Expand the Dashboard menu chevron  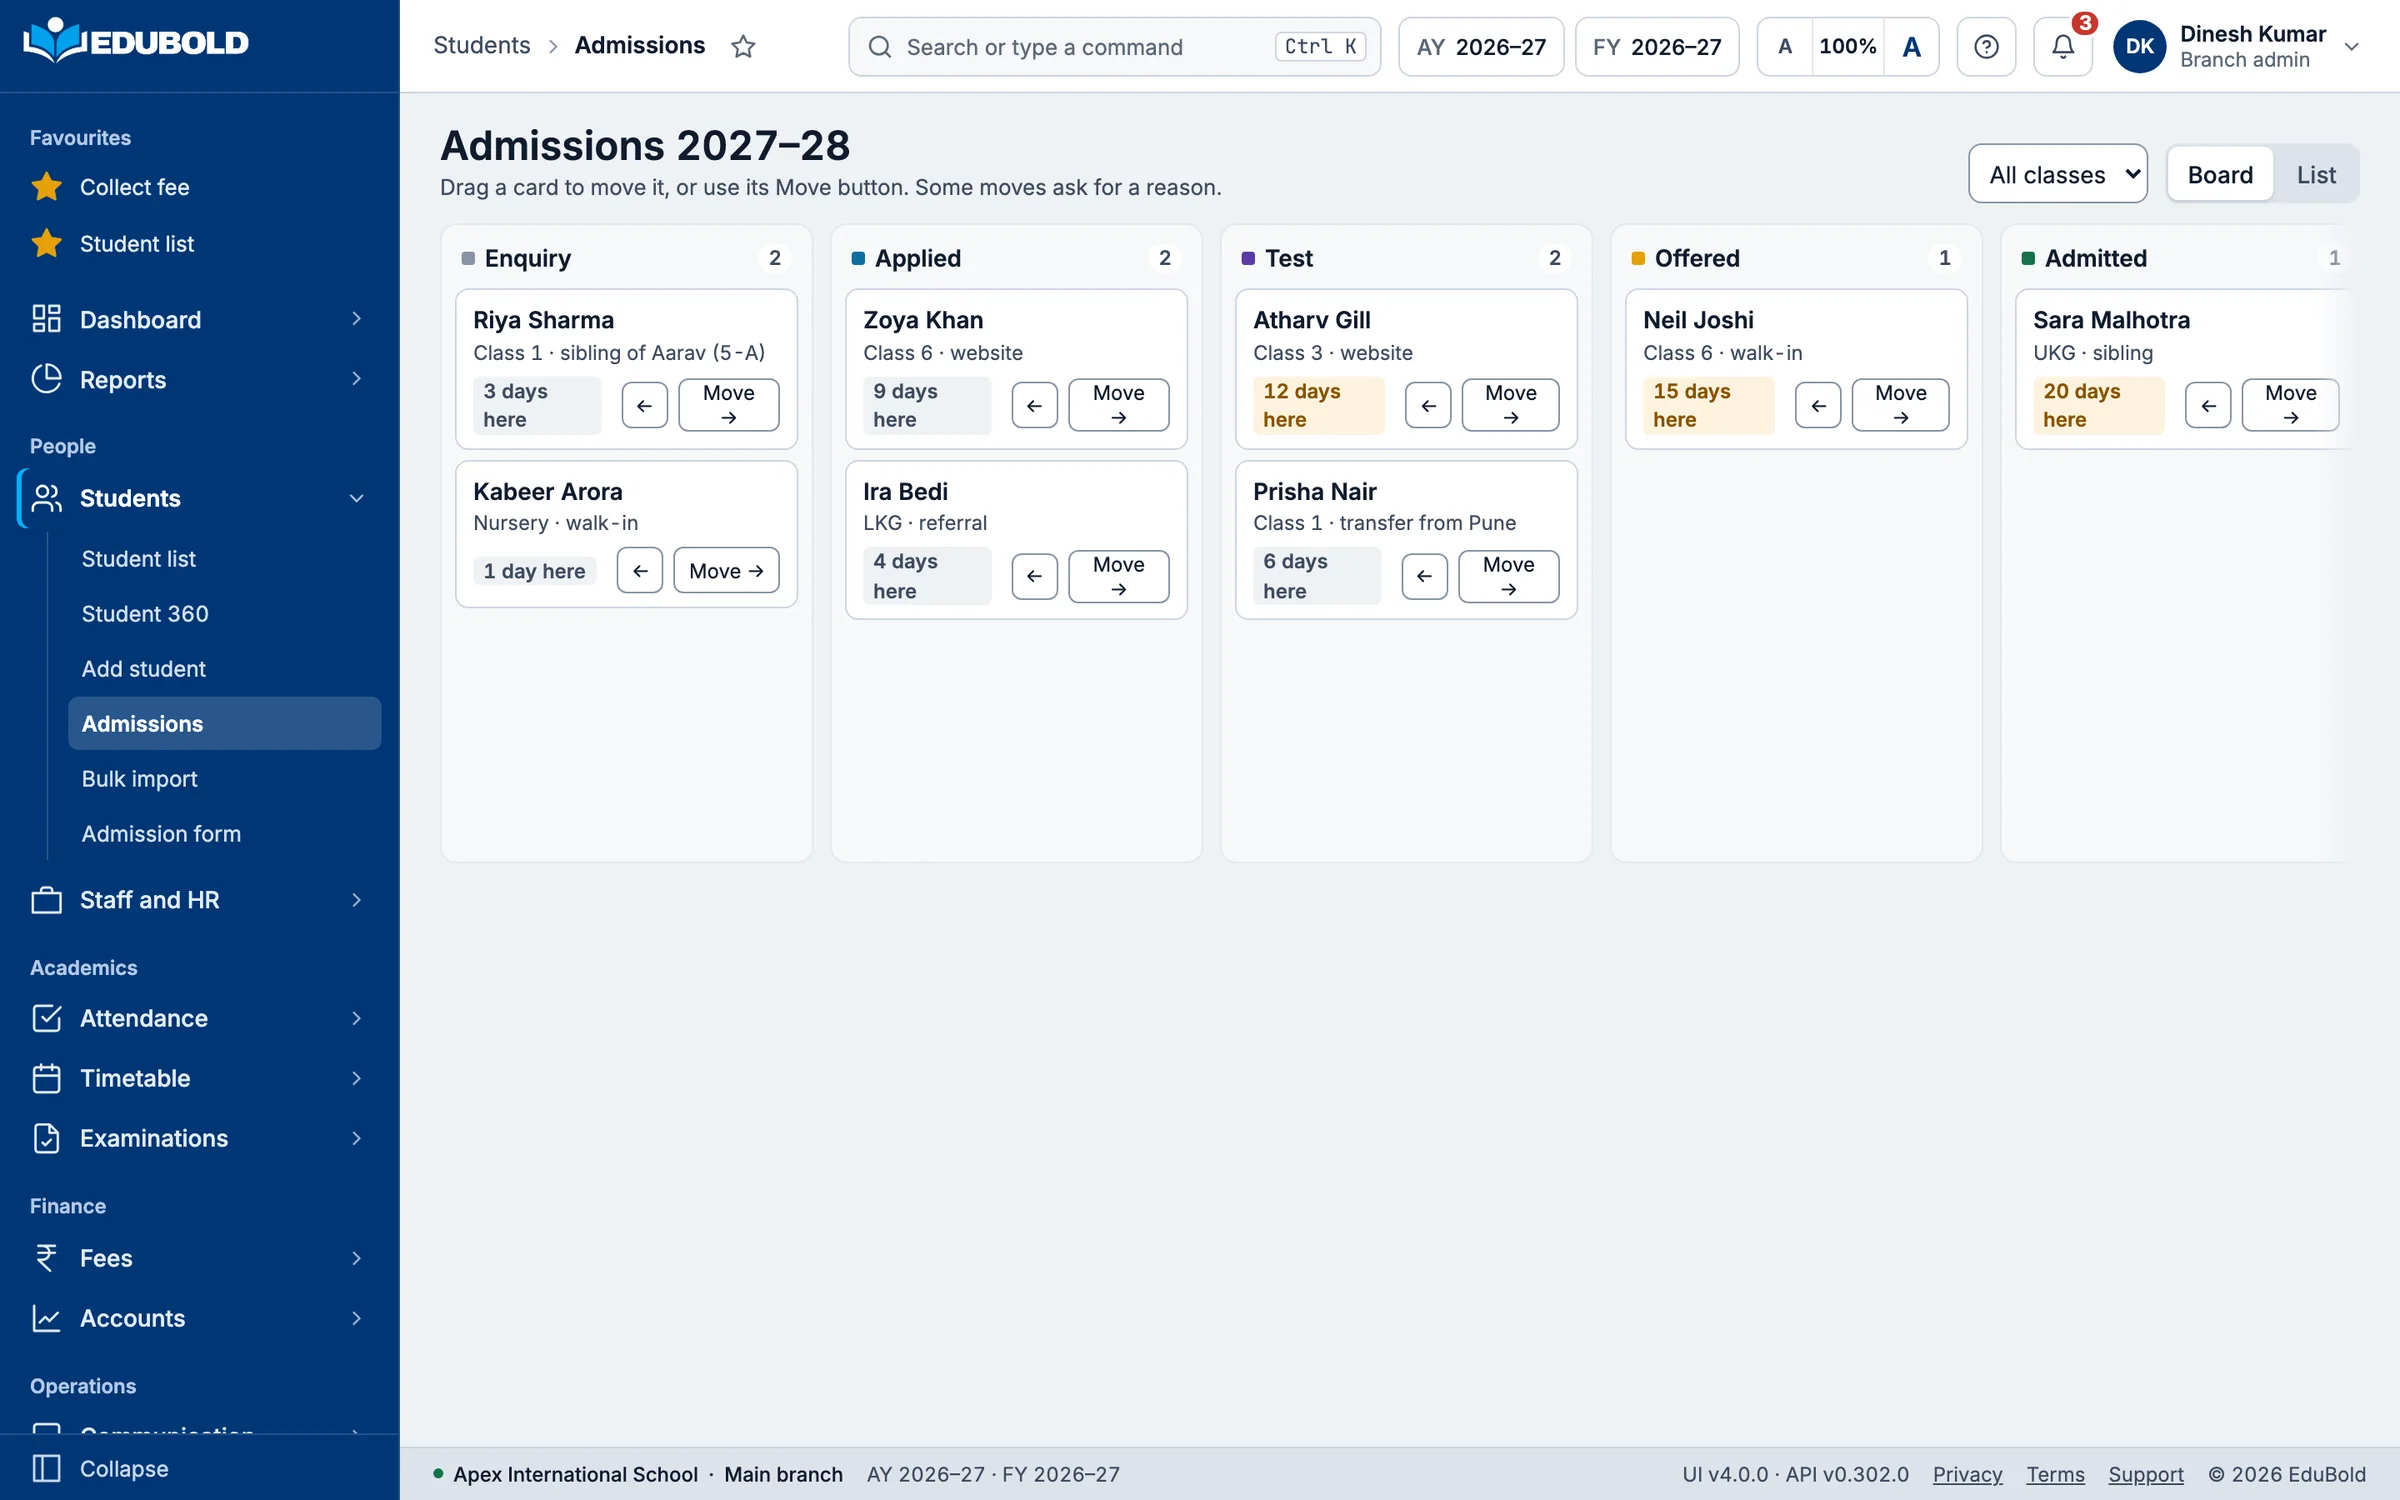pyautogui.click(x=356, y=319)
